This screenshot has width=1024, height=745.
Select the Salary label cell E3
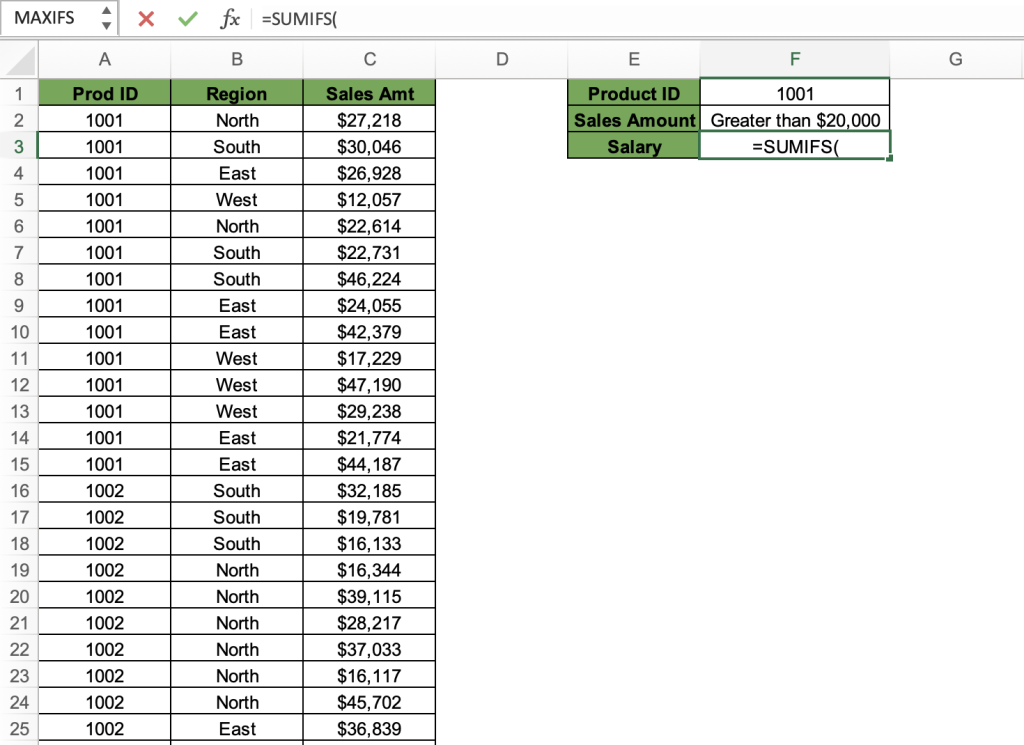[633, 145]
